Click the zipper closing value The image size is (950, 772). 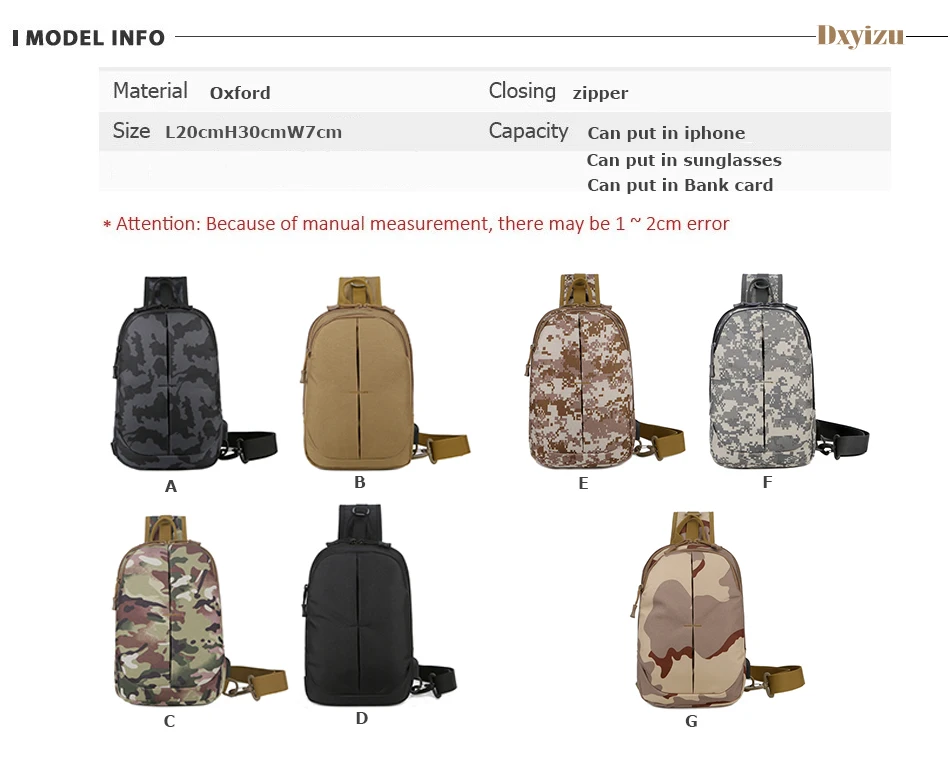600,93
